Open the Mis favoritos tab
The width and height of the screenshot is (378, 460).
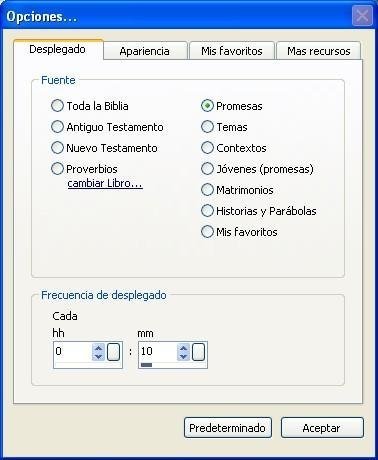pos(232,51)
